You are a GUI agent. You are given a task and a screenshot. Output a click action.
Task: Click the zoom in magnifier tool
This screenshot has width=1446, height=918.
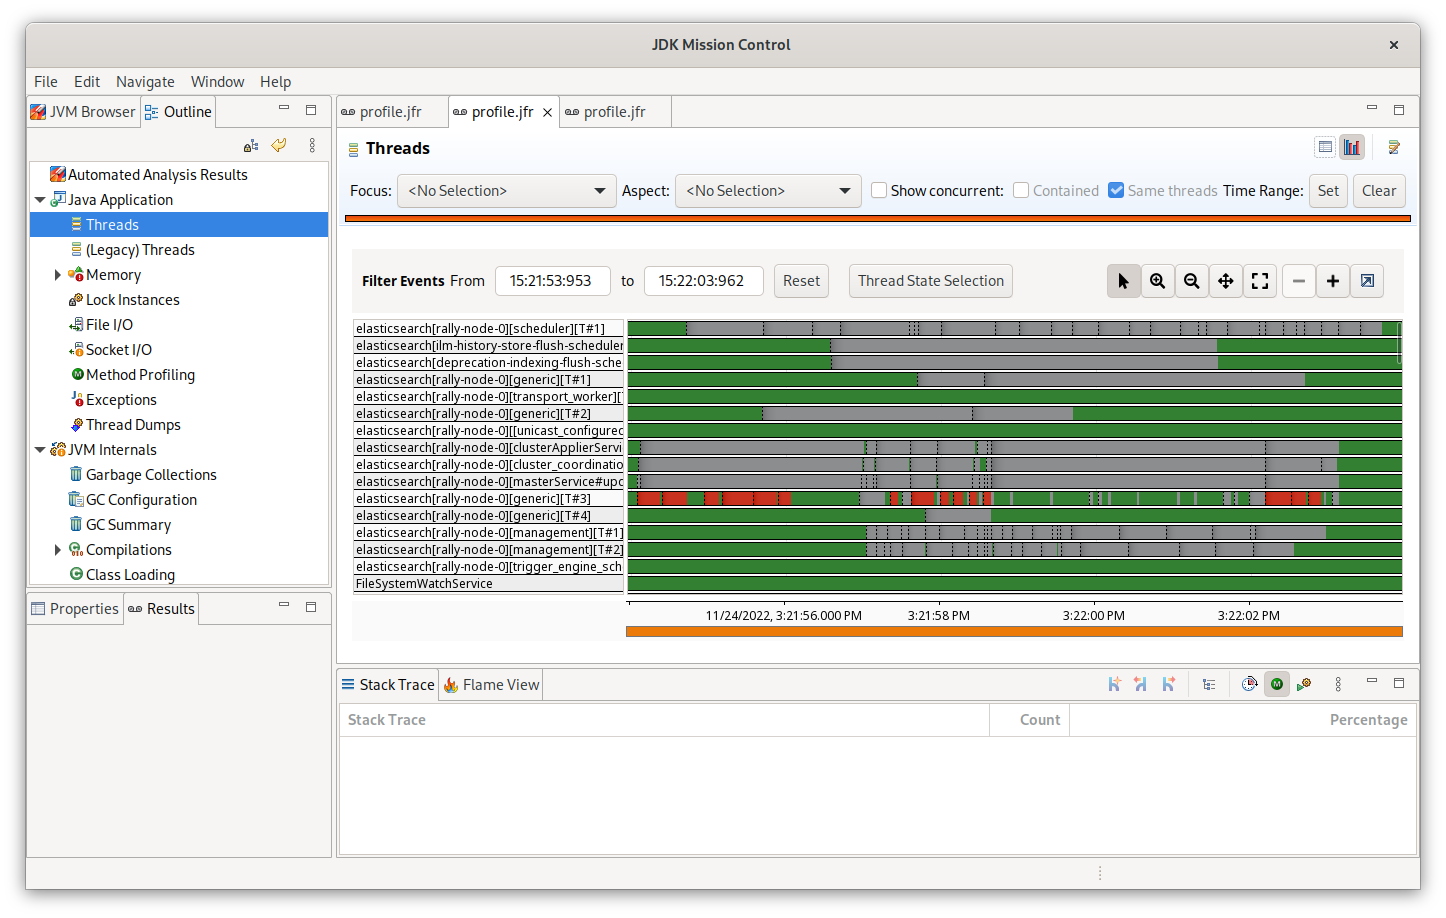(1157, 281)
